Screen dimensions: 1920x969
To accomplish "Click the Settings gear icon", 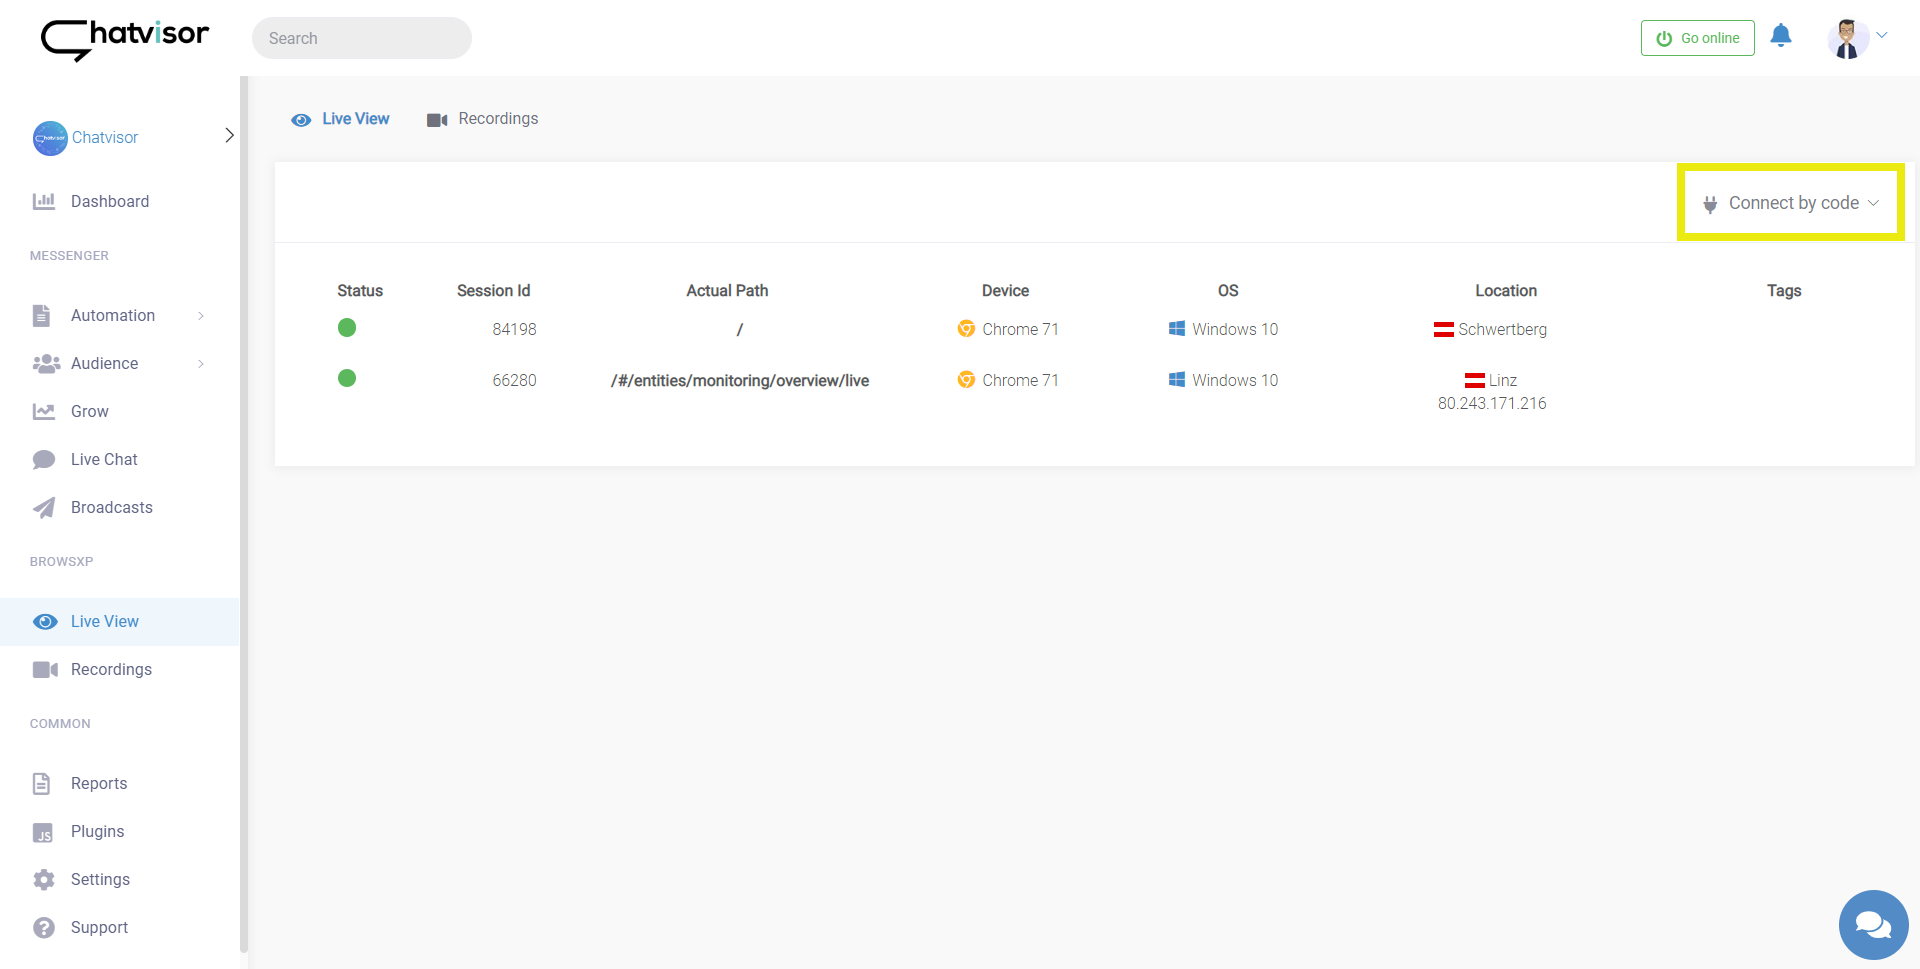I will click(44, 880).
